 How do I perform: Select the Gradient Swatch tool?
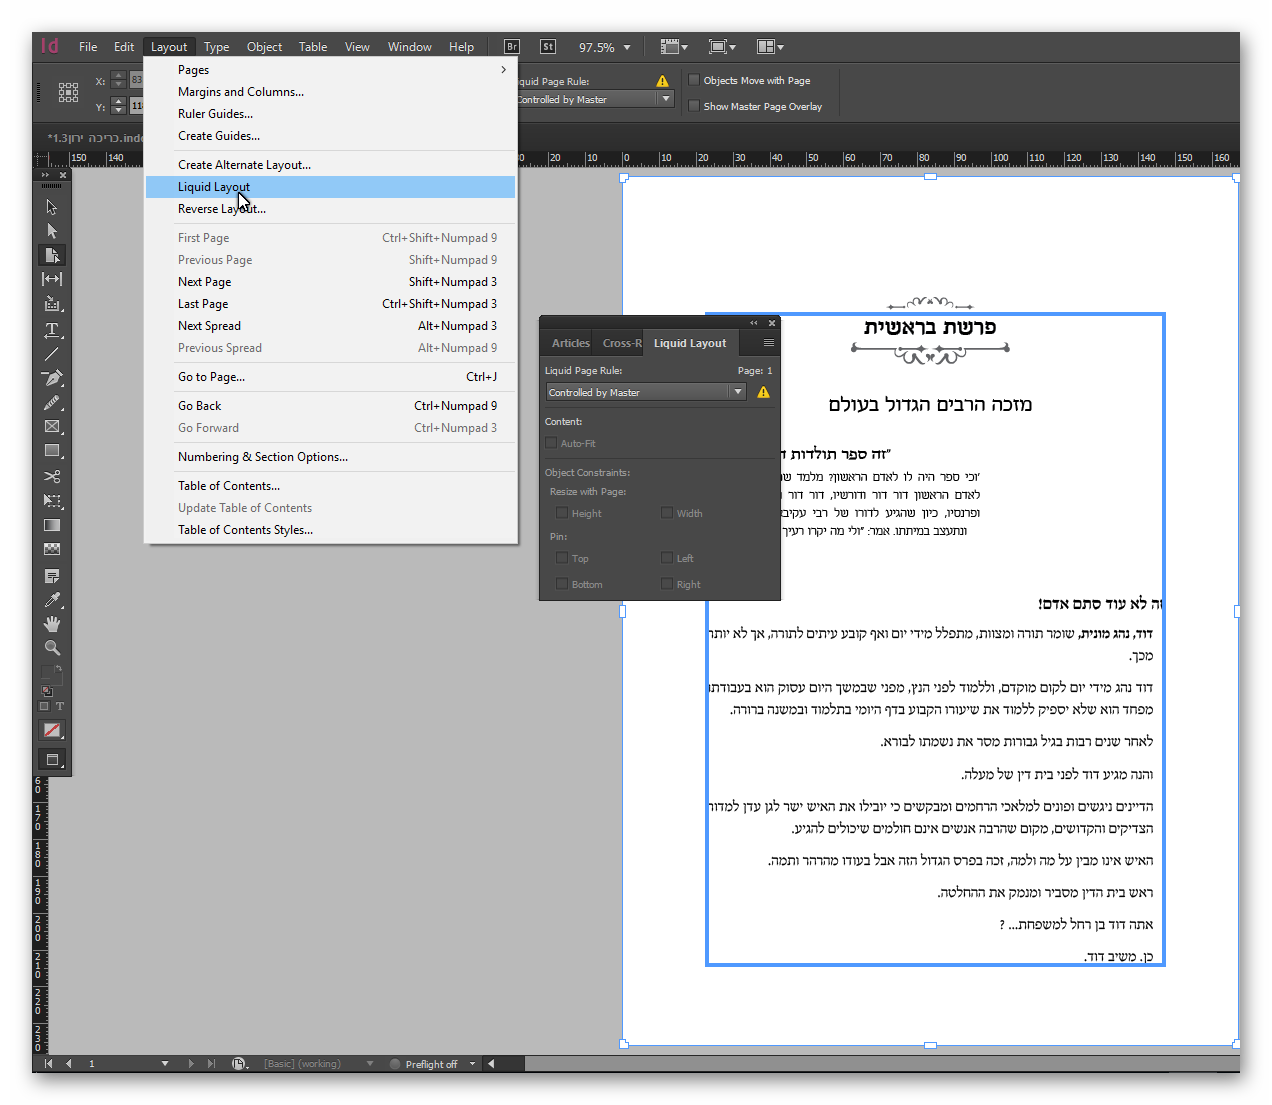pos(52,525)
